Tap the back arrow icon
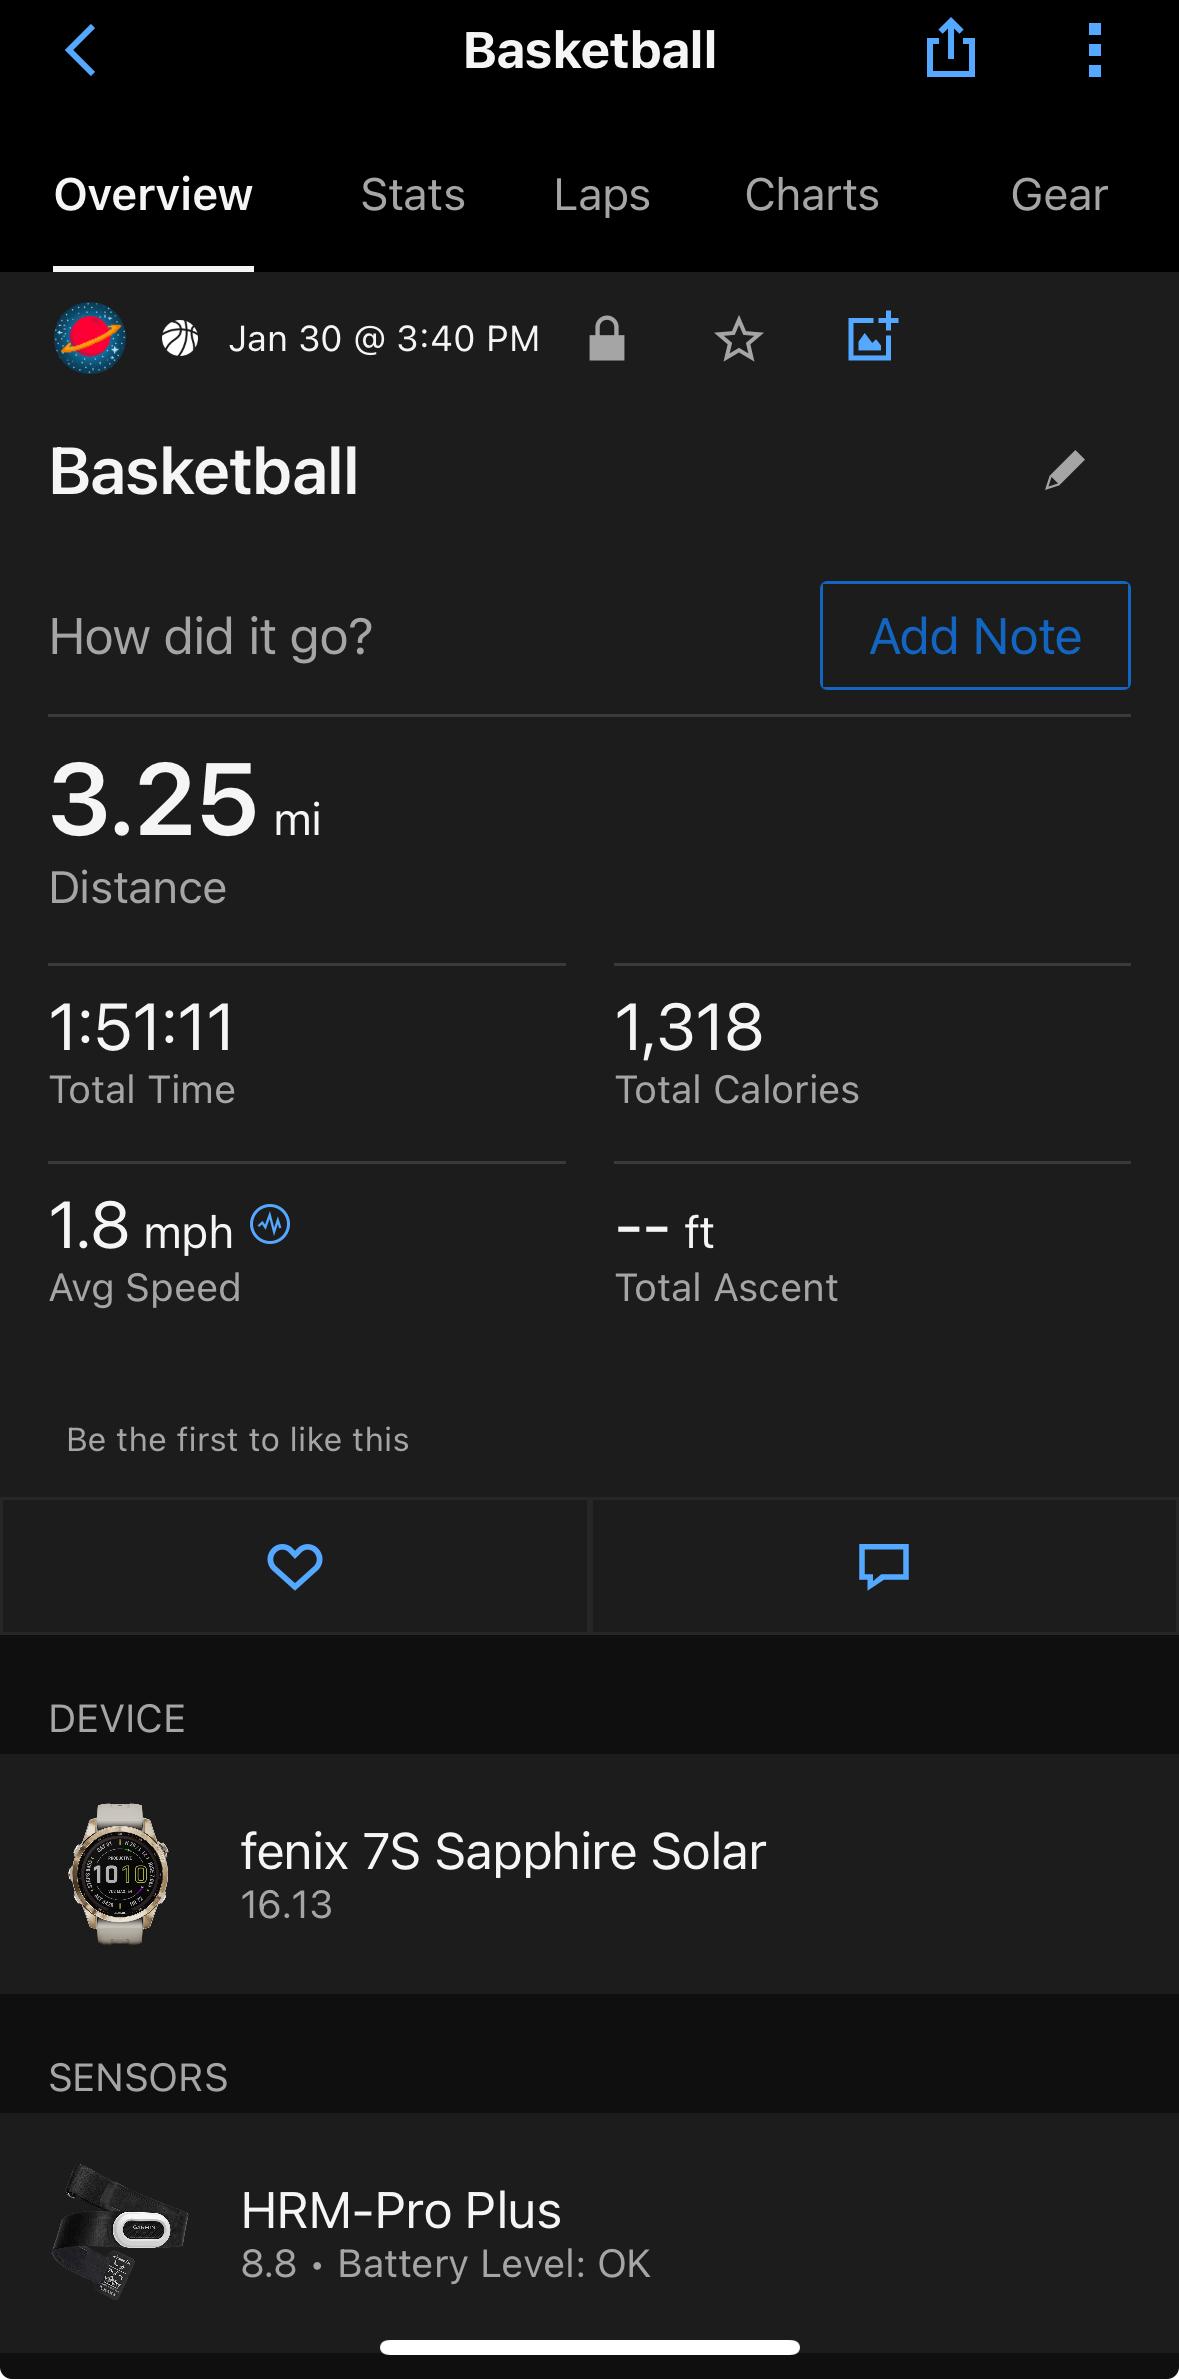This screenshot has height=2379, width=1179. [80, 50]
